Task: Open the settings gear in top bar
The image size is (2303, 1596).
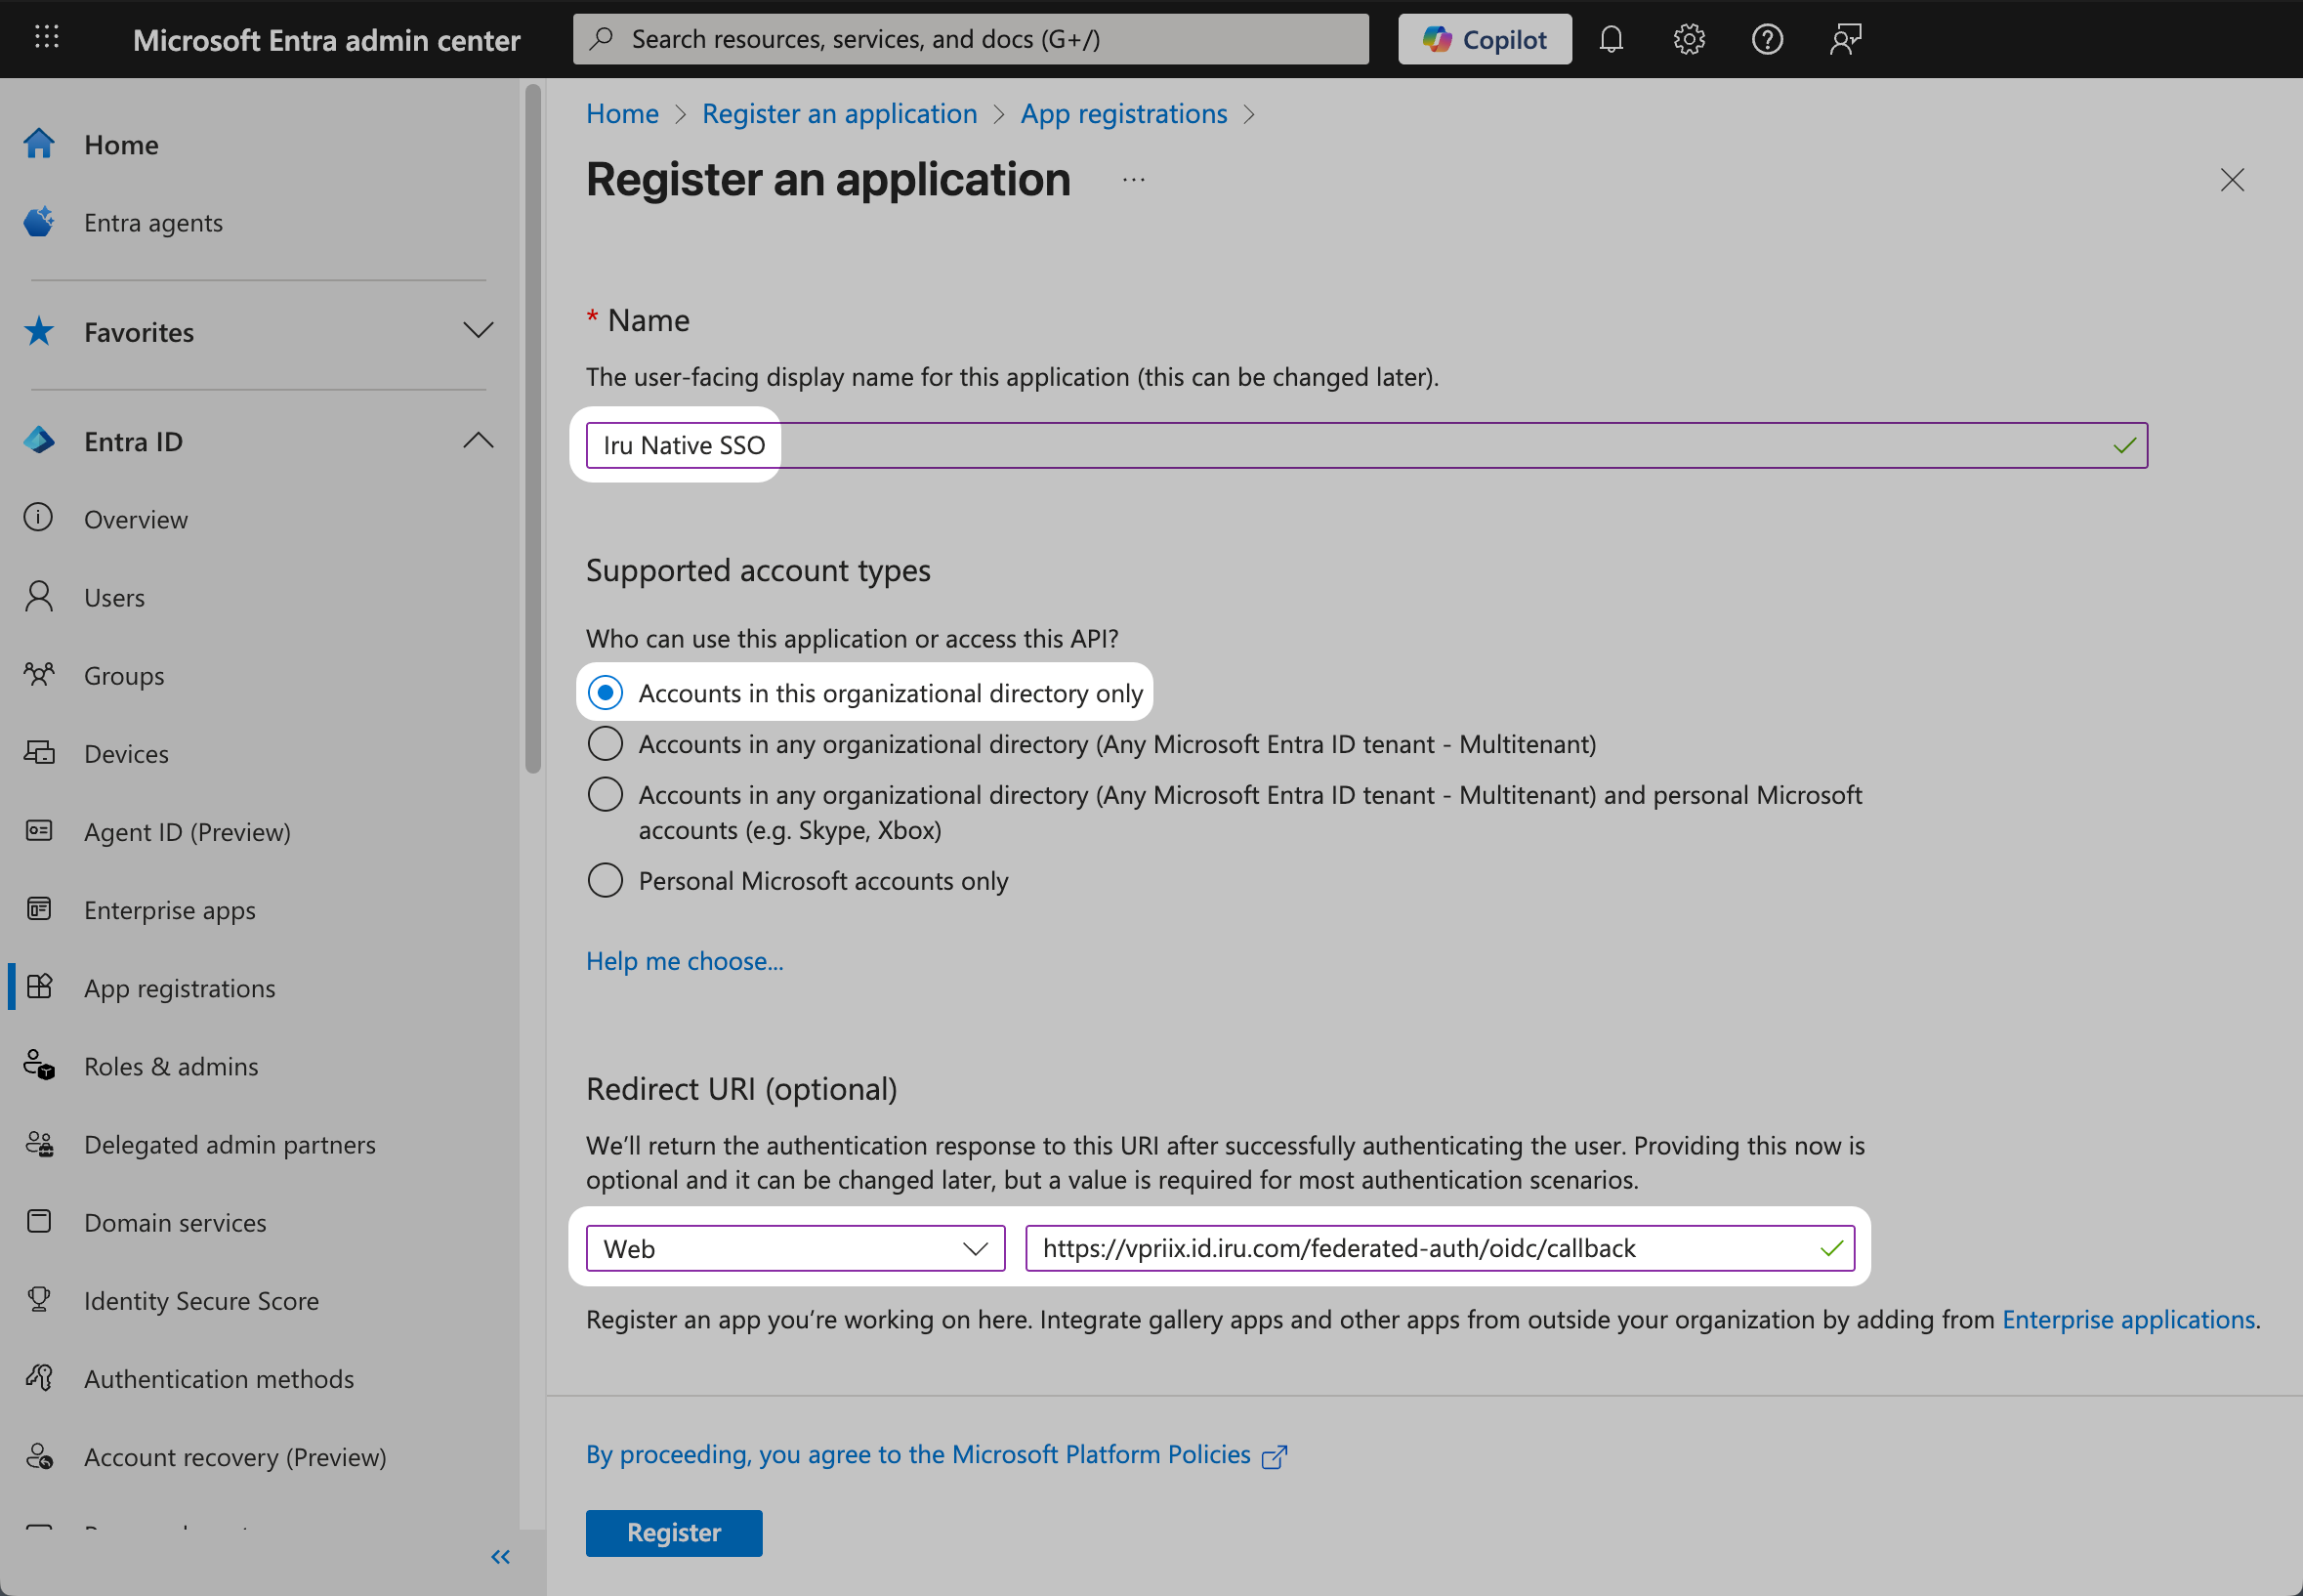Action: (x=1688, y=39)
